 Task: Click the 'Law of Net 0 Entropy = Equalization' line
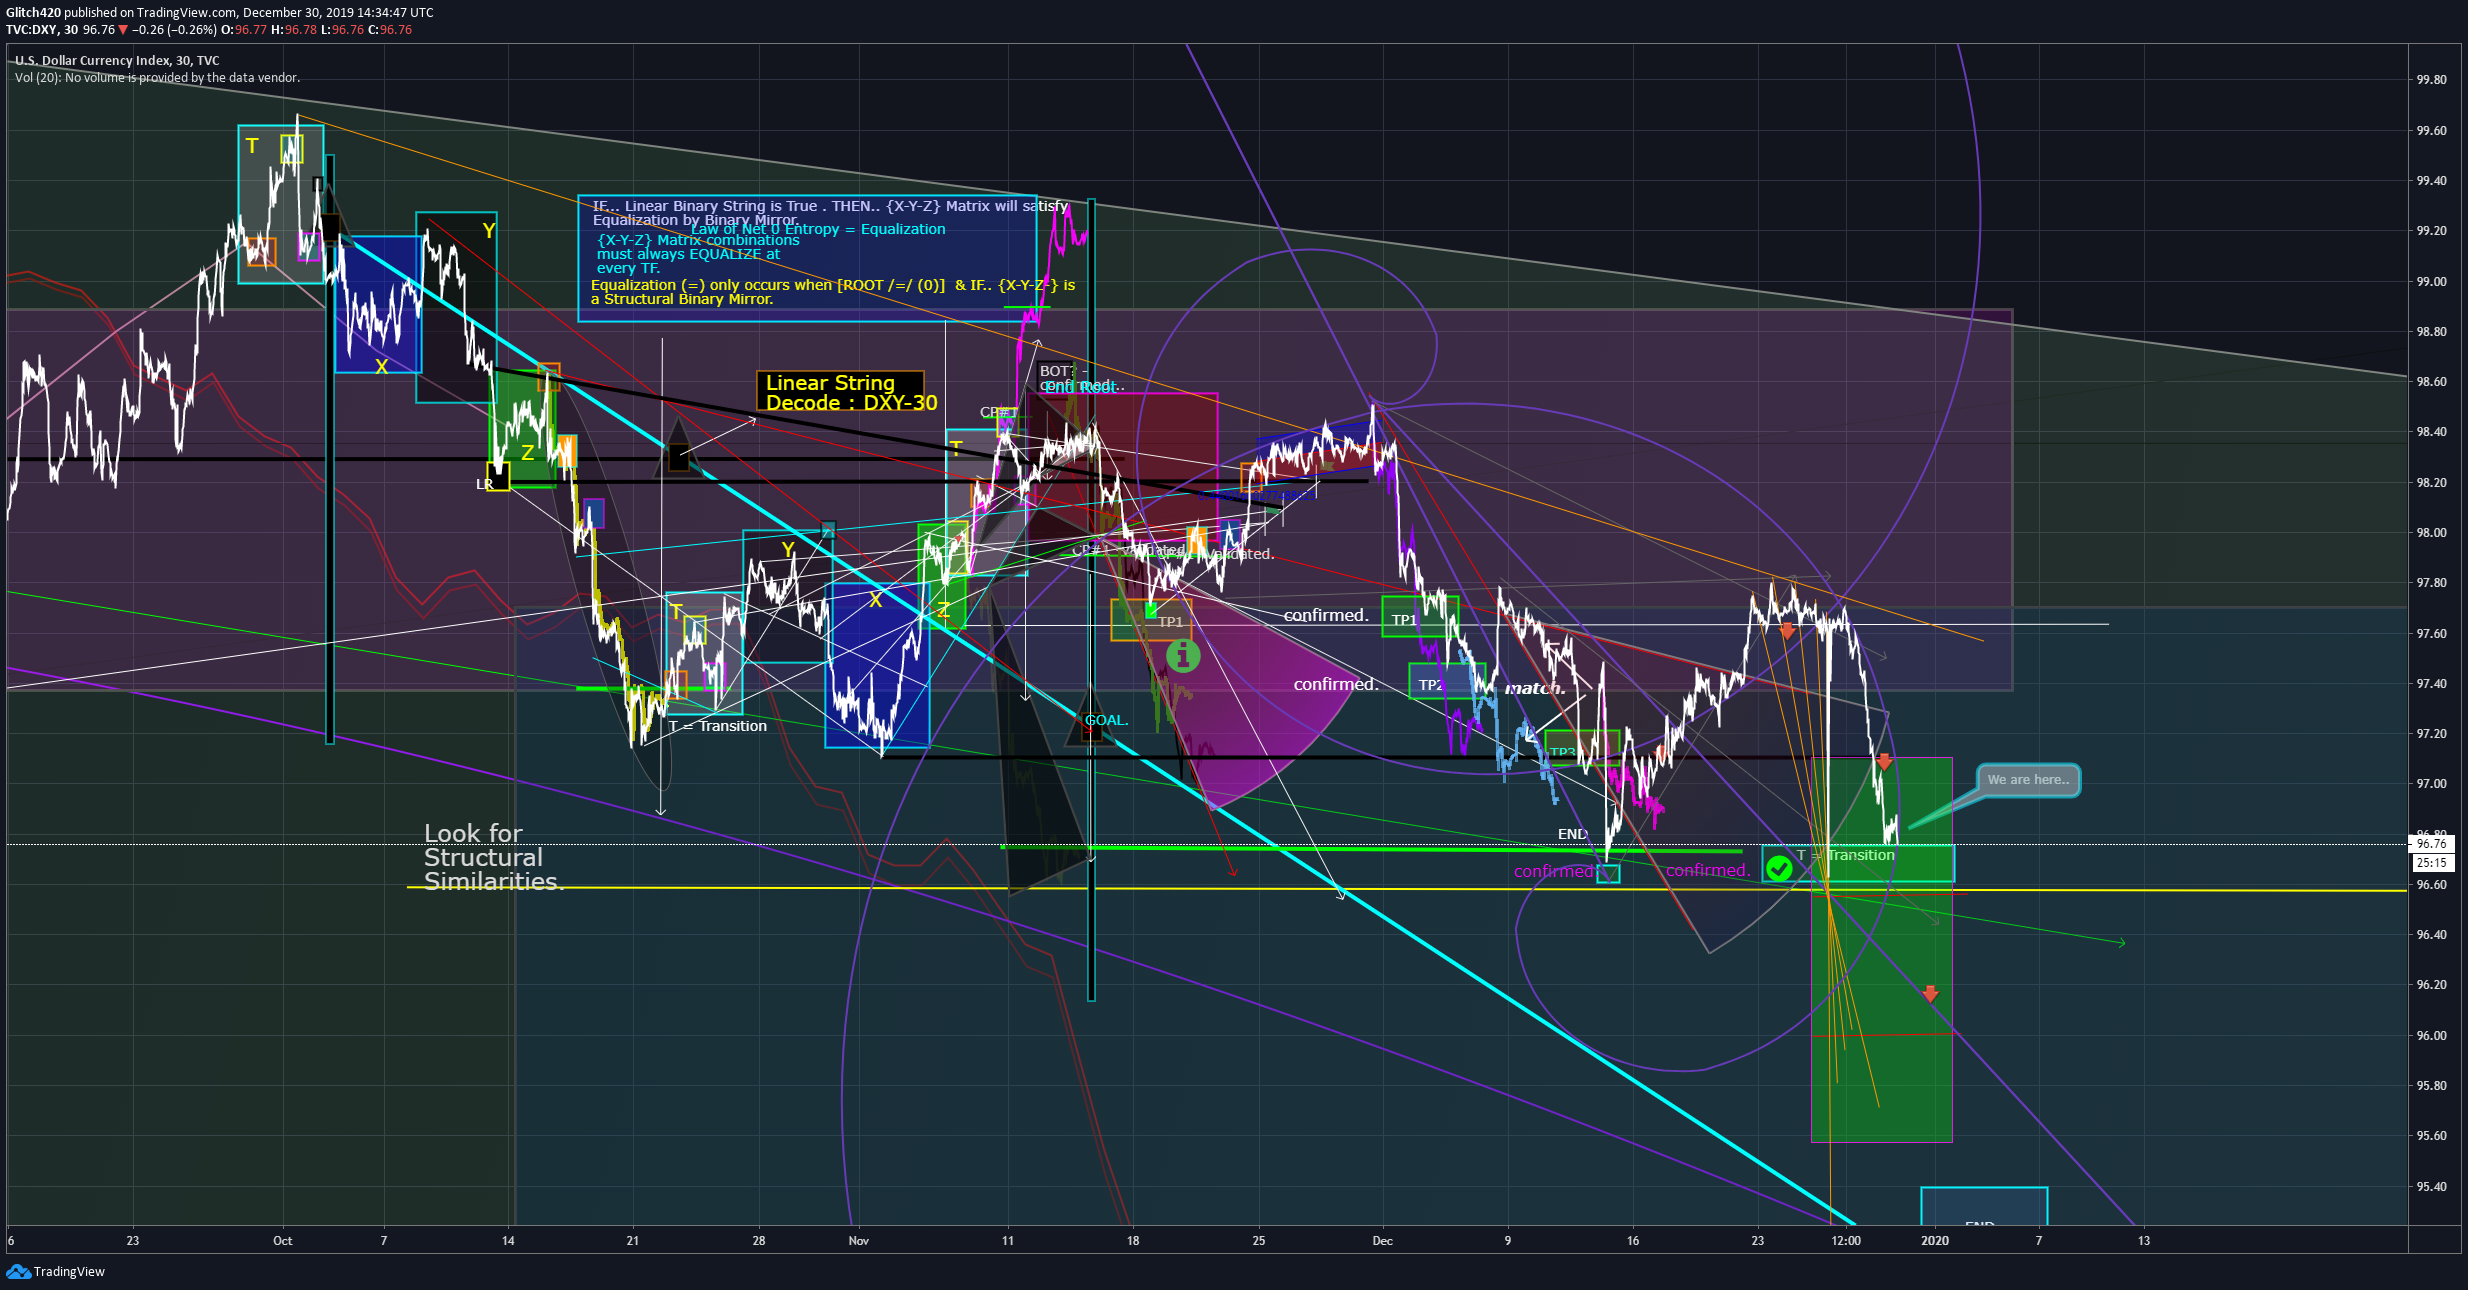coord(818,229)
